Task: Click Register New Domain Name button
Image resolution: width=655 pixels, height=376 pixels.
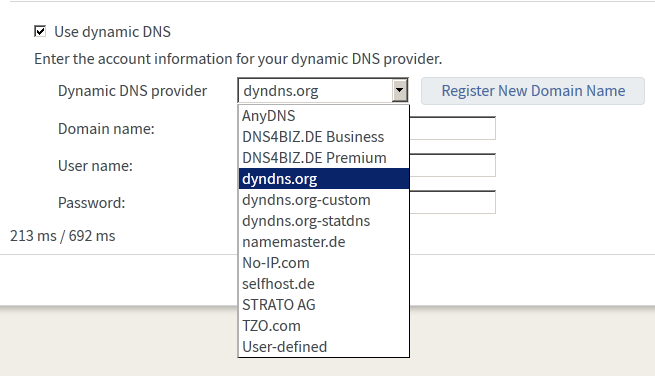Action: point(533,91)
